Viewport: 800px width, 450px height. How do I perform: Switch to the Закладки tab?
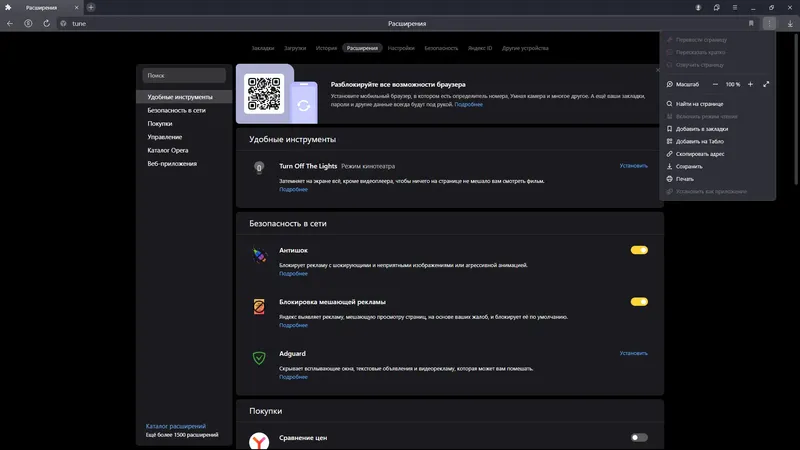(263, 48)
